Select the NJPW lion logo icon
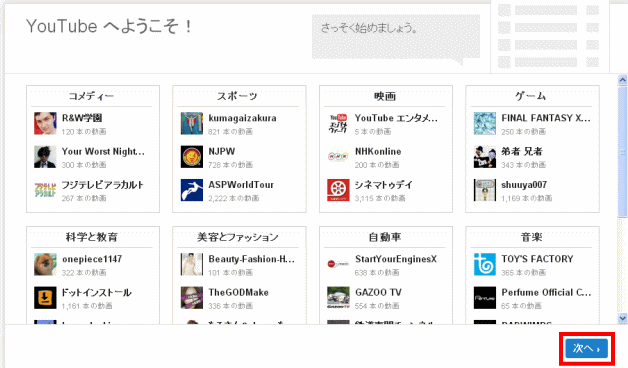Screen dimensions: 628x368 click(x=191, y=157)
